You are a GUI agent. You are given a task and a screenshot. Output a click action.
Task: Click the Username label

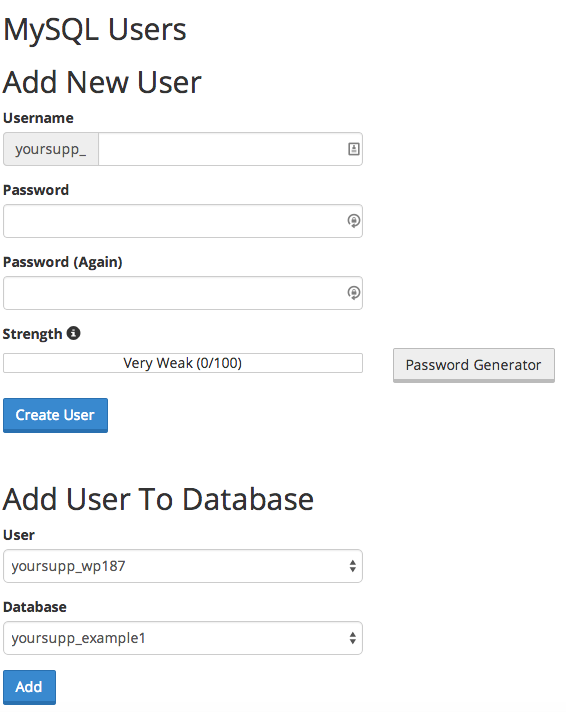(x=38, y=118)
